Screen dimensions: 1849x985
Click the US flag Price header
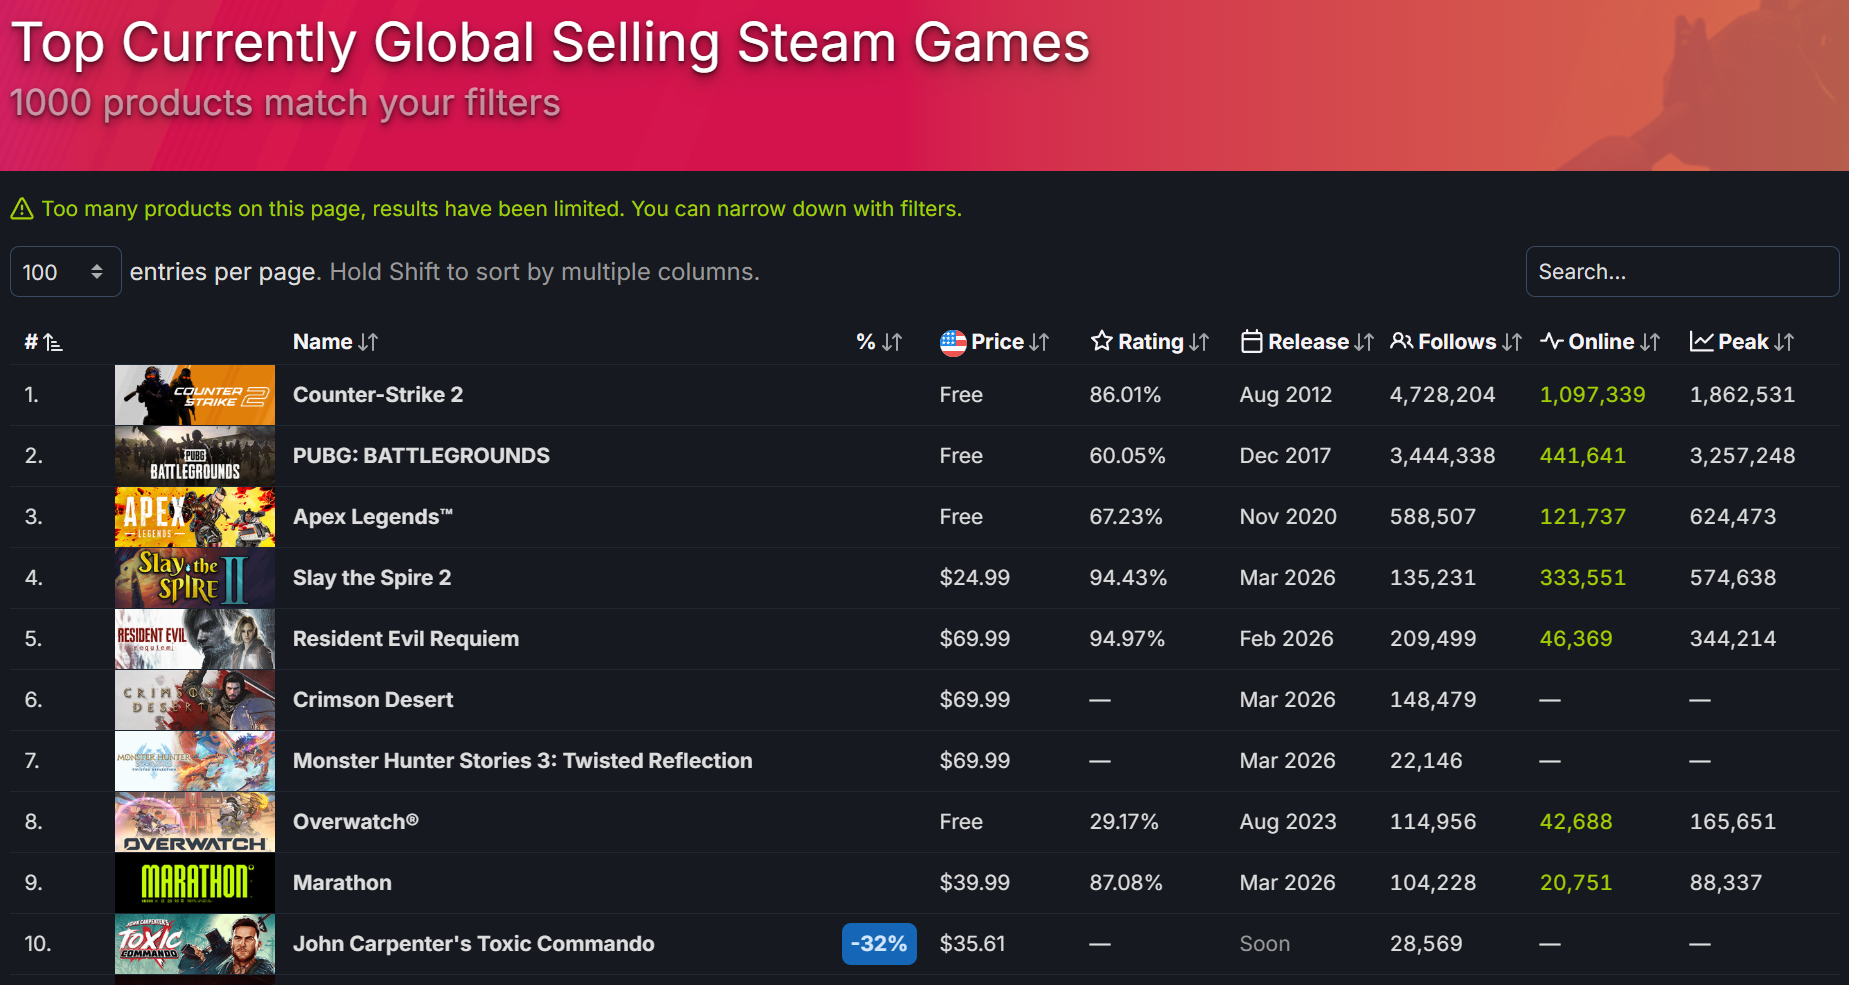(994, 342)
